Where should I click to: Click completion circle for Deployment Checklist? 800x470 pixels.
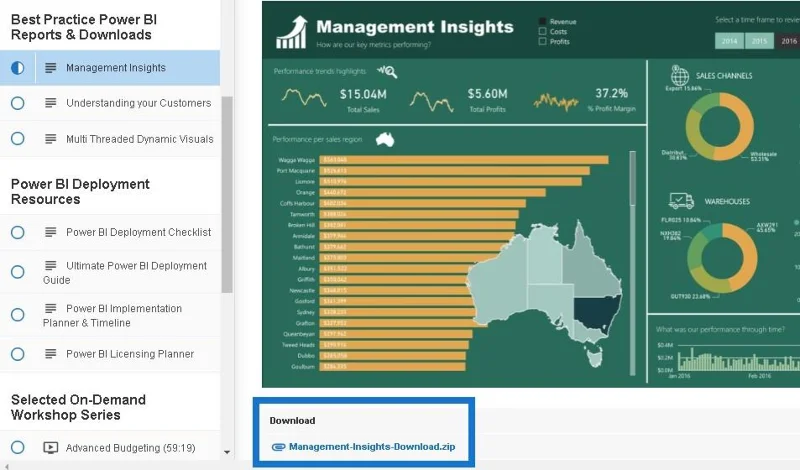click(17, 232)
